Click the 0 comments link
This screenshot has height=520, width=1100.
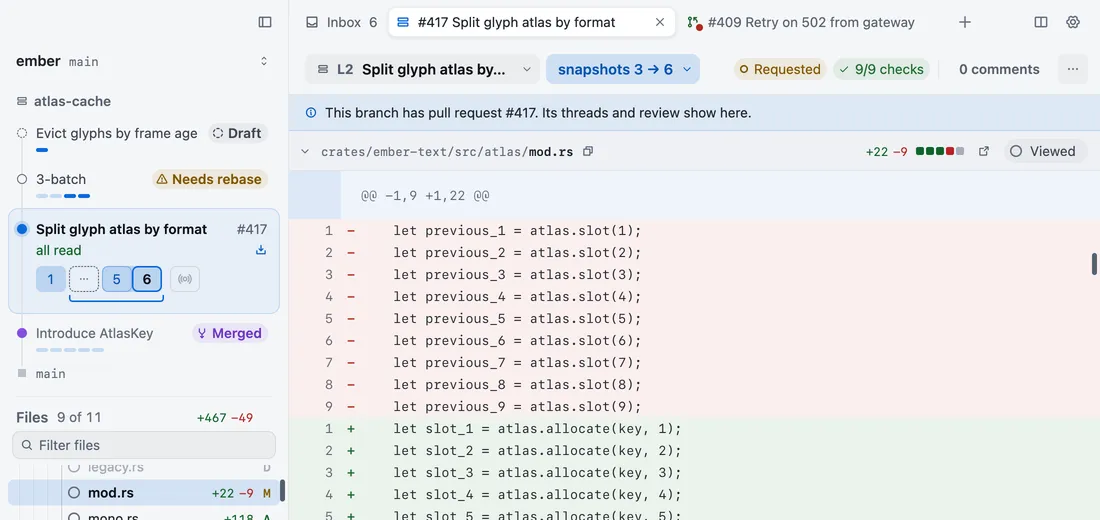coord(999,69)
